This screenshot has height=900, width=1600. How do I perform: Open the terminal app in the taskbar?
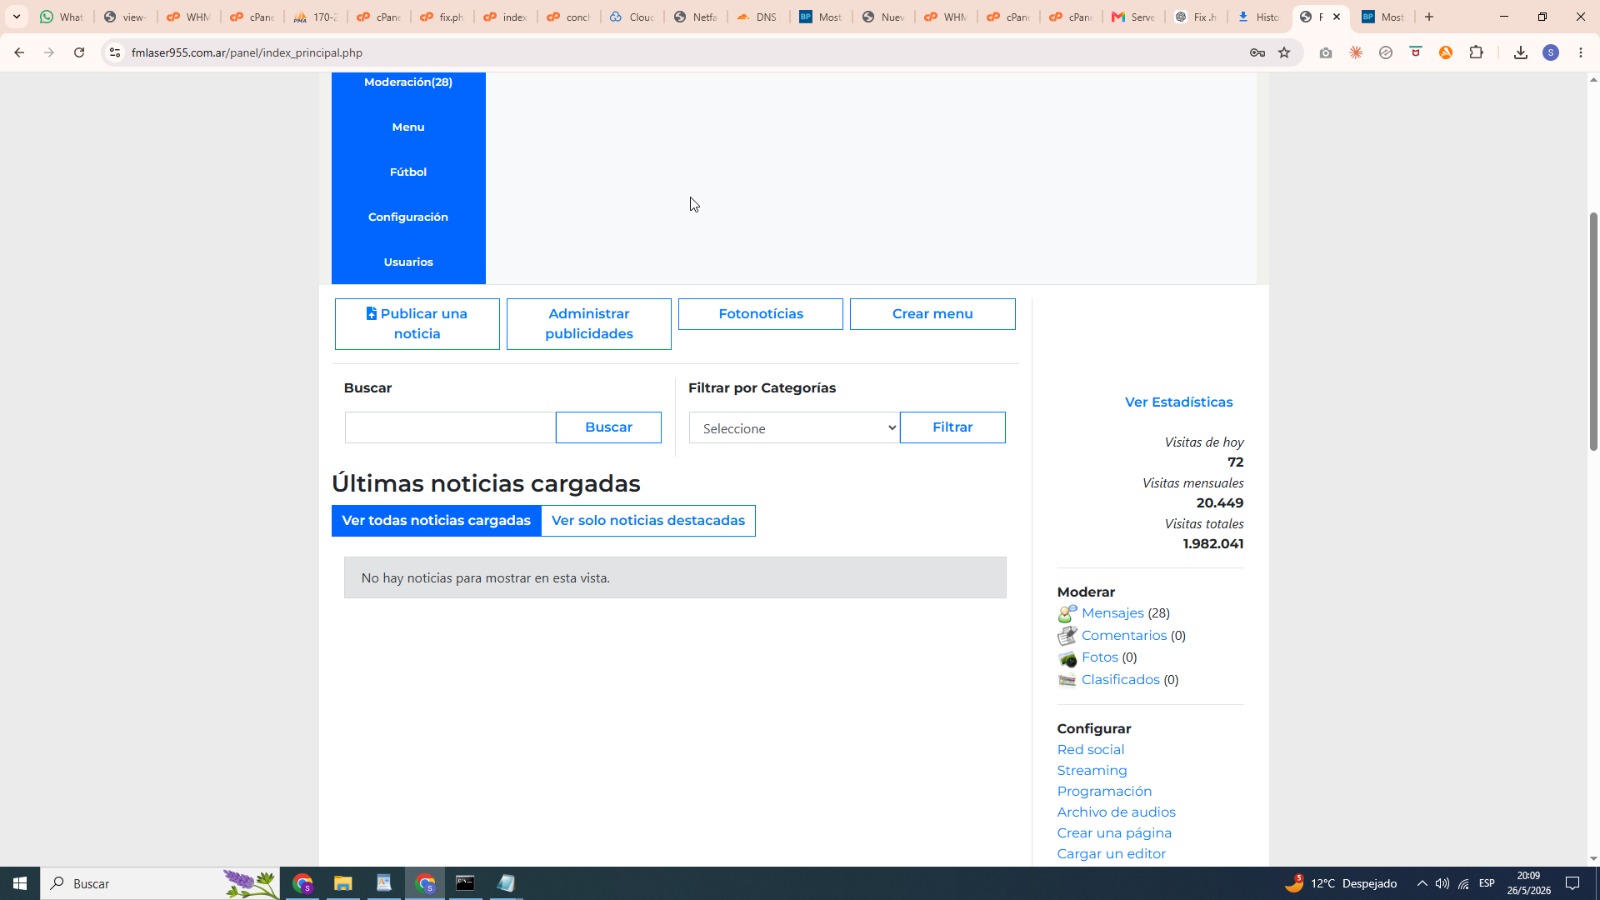(465, 883)
